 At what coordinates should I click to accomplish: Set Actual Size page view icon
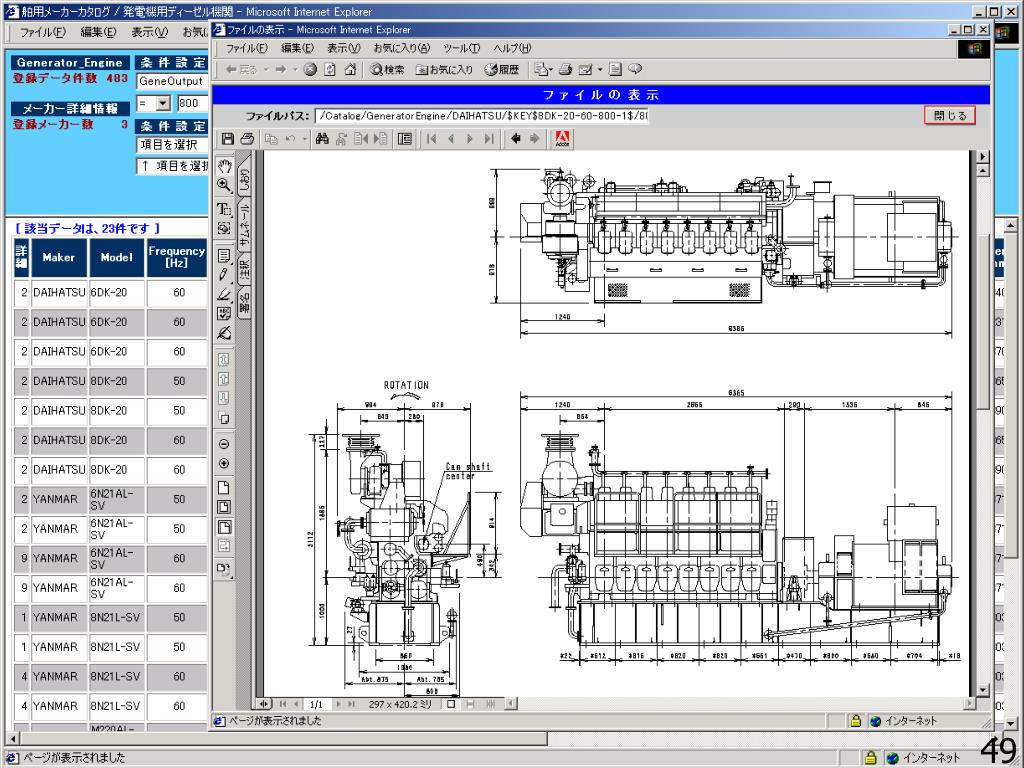[224, 488]
